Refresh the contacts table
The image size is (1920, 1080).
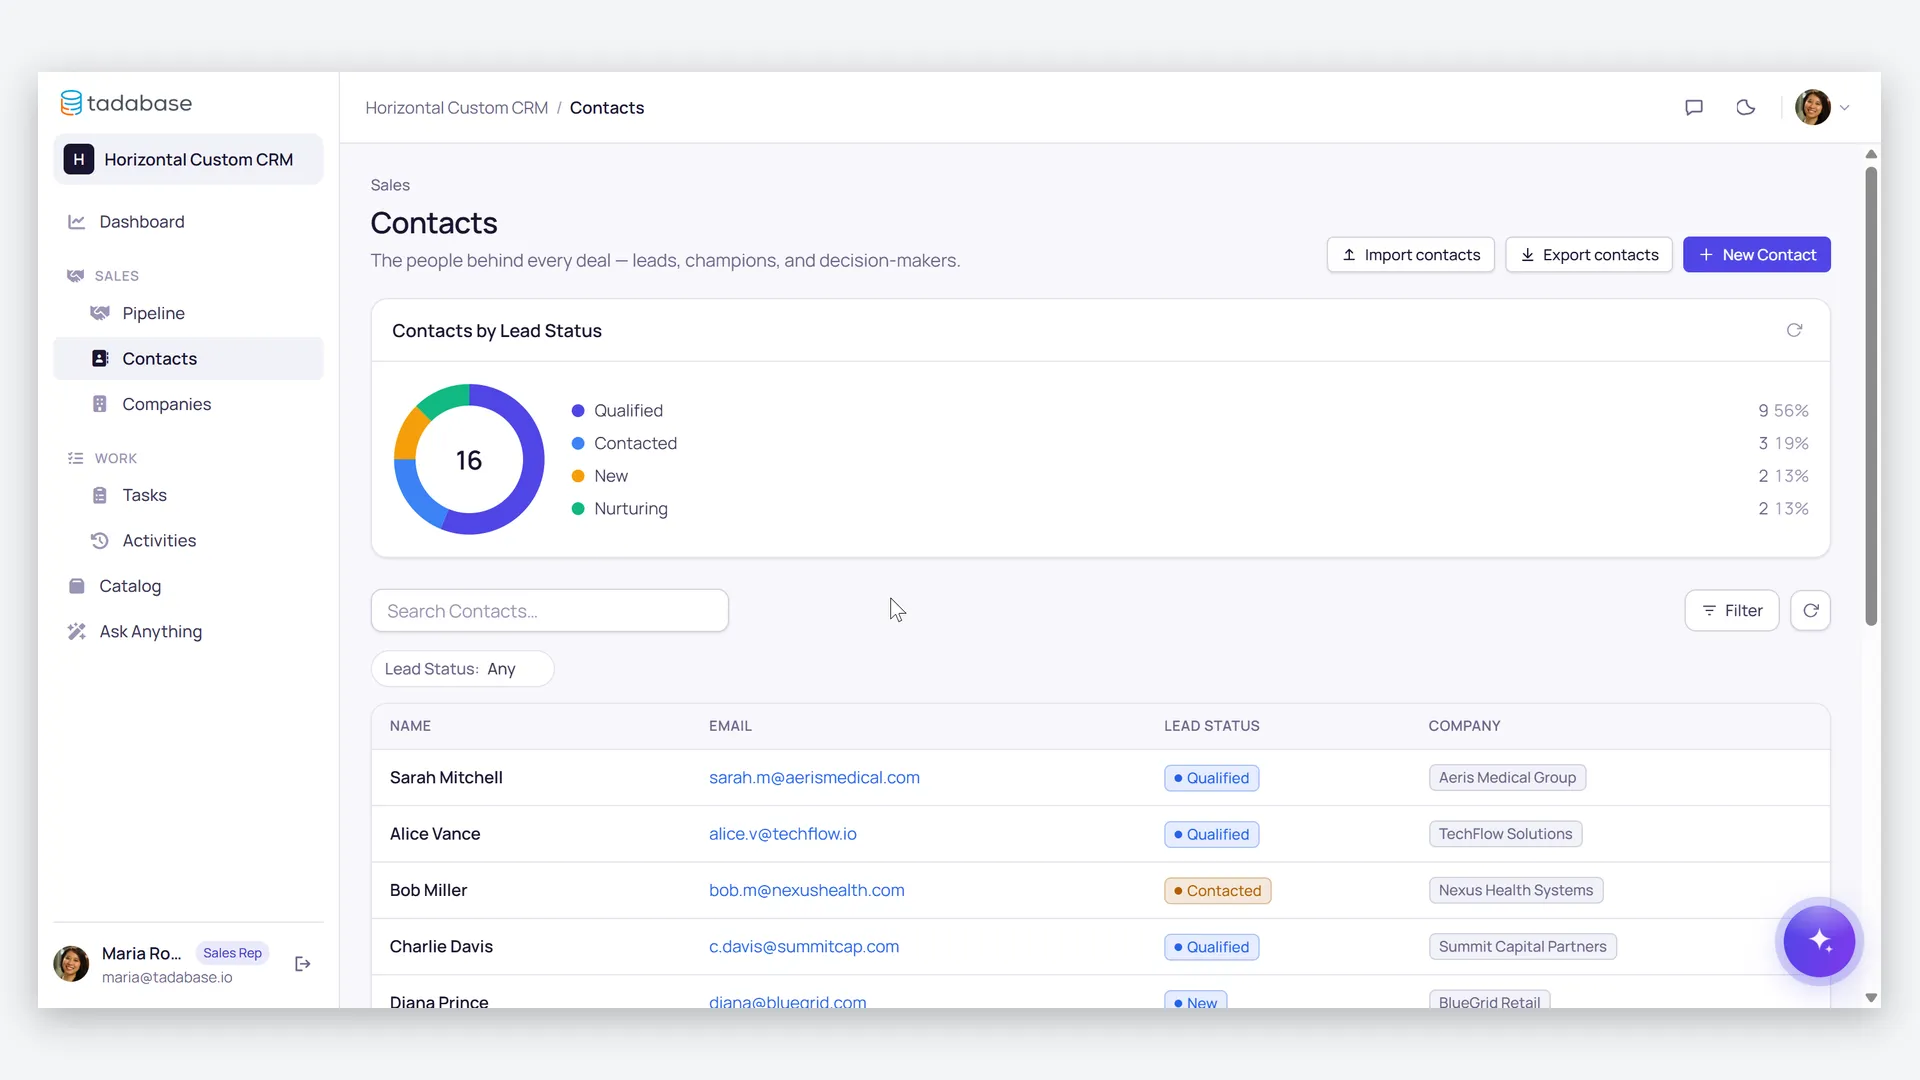tap(1810, 610)
